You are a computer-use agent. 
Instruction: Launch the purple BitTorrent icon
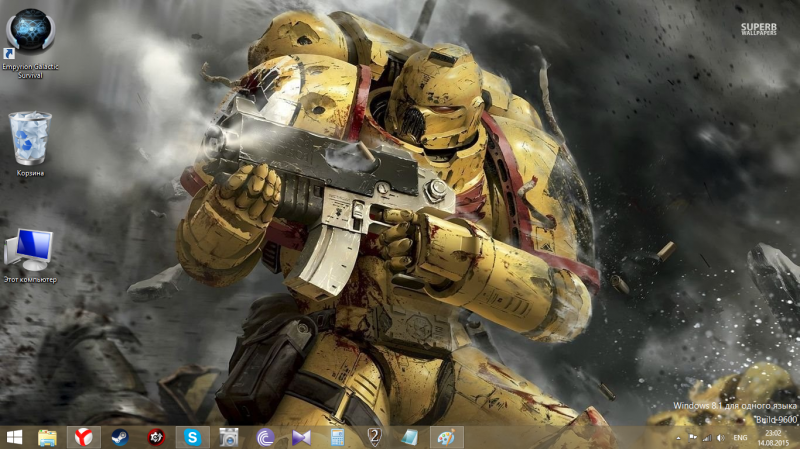[x=265, y=437]
